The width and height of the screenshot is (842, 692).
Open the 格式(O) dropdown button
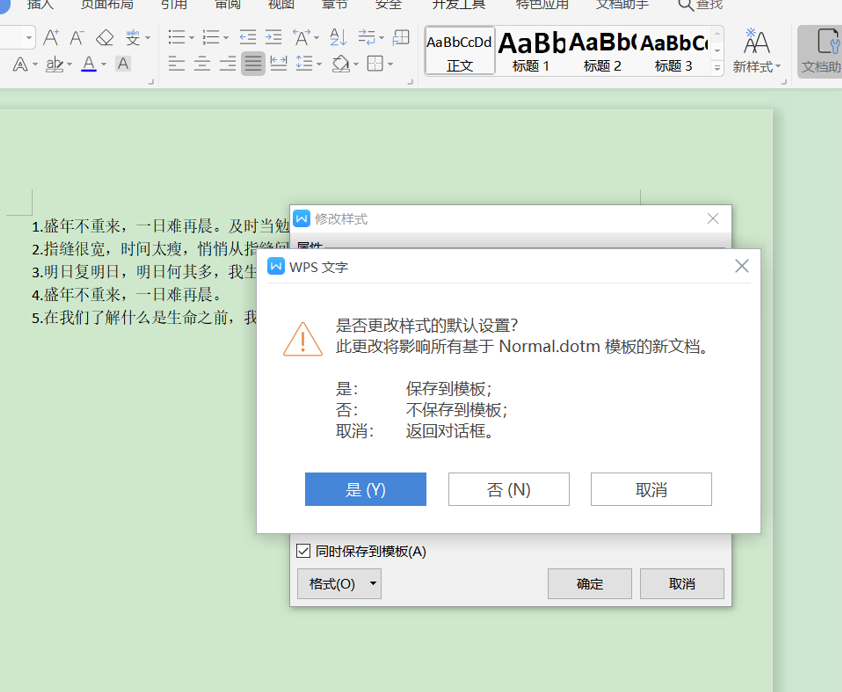pos(339,584)
